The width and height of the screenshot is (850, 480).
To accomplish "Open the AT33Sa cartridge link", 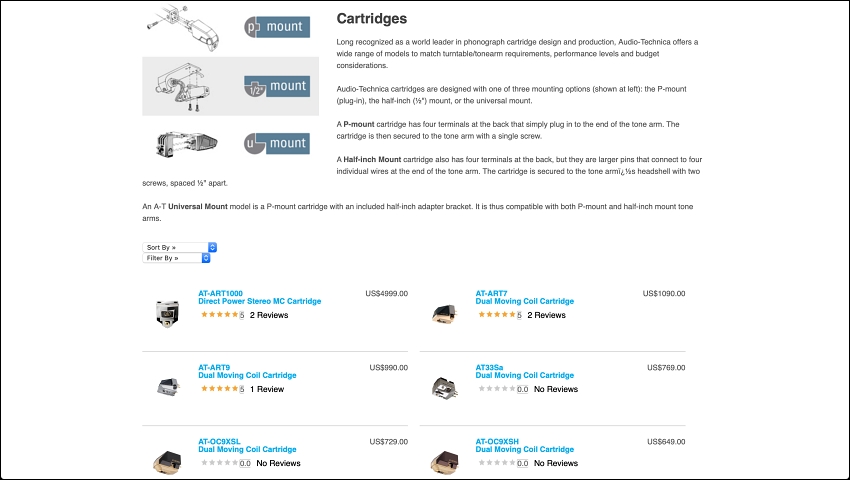I will coord(524,372).
